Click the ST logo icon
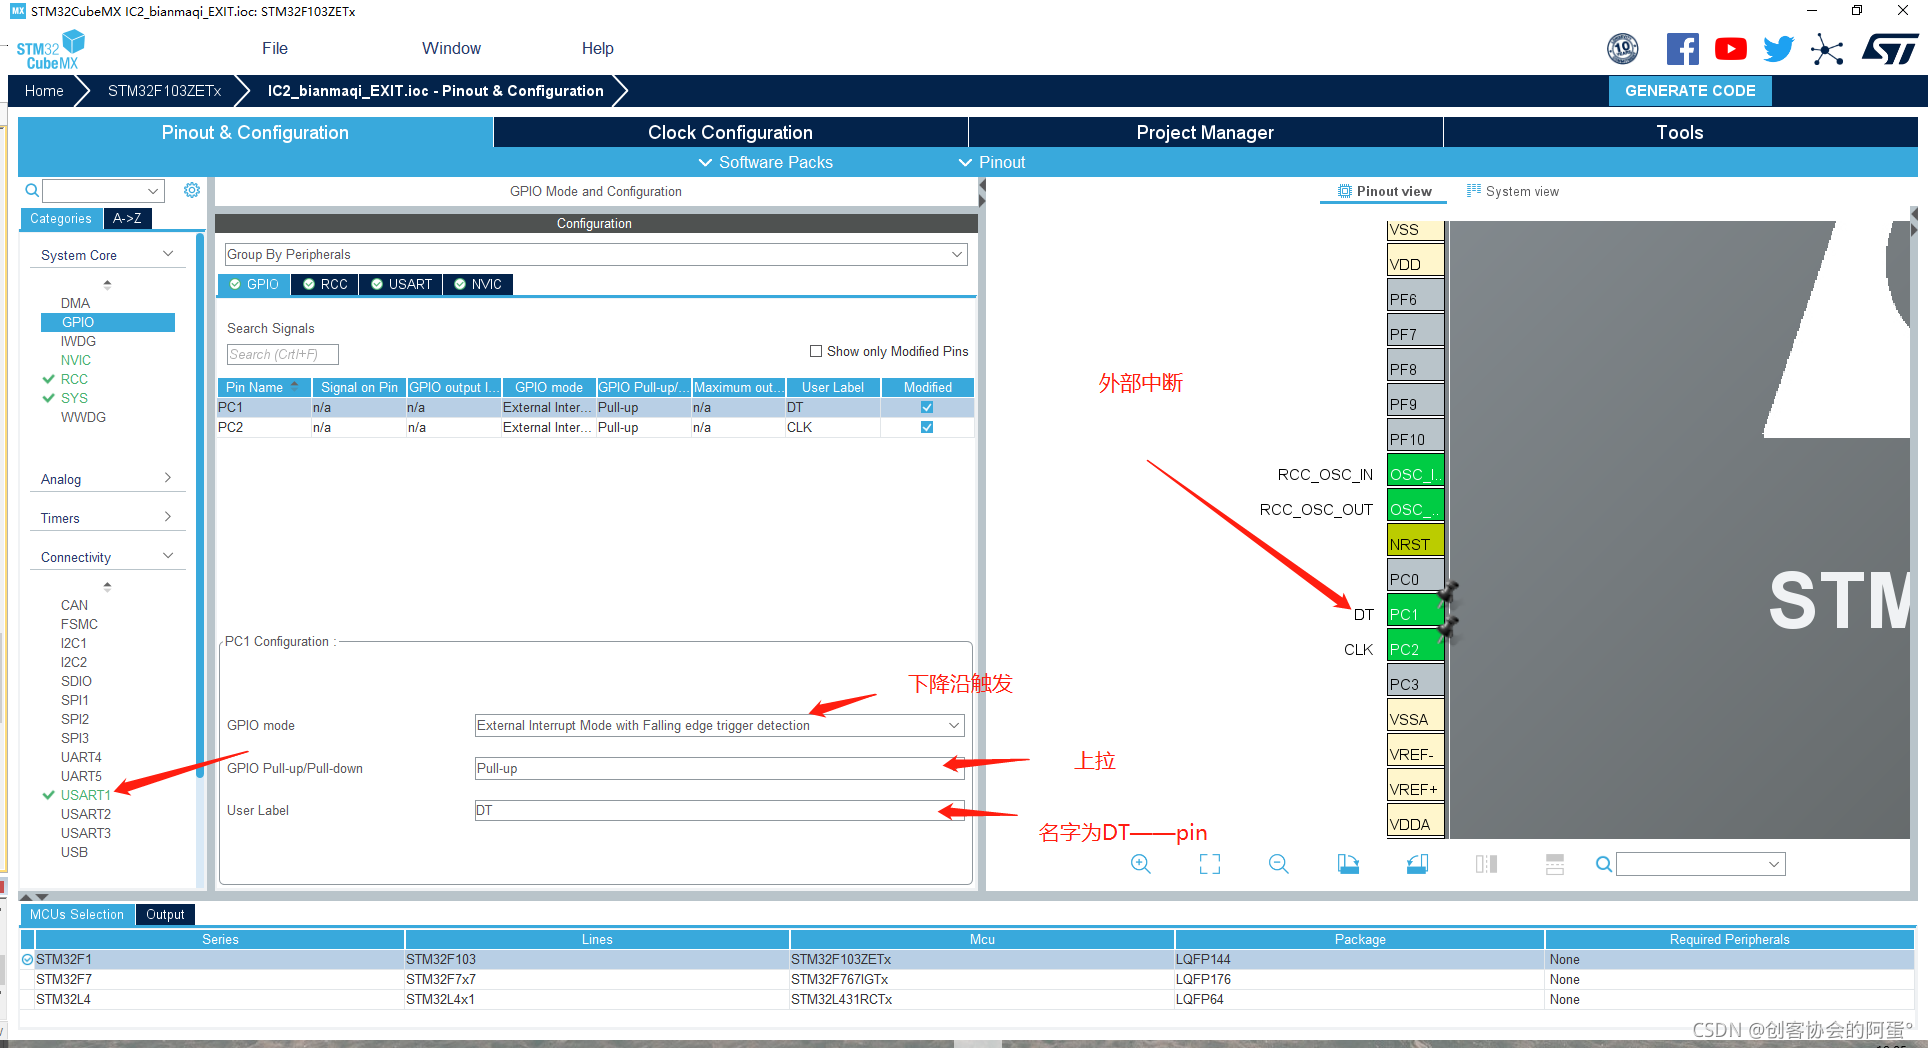This screenshot has width=1928, height=1048. [1889, 49]
